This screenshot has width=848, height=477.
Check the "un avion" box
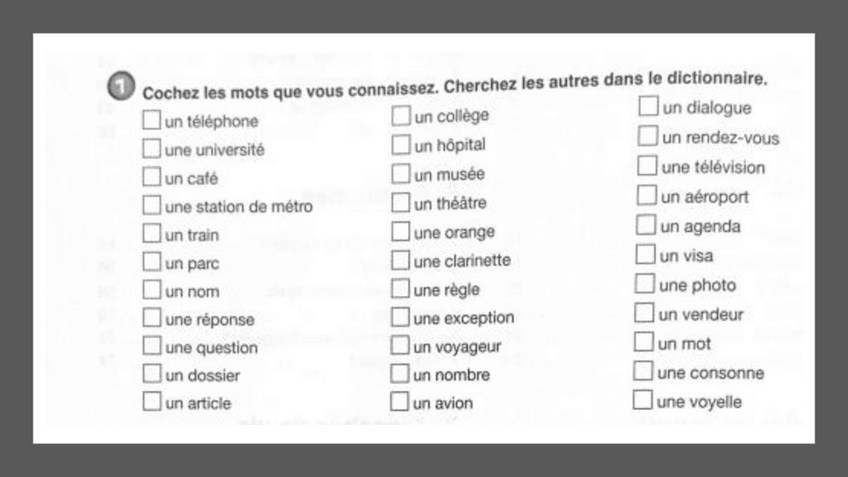400,403
